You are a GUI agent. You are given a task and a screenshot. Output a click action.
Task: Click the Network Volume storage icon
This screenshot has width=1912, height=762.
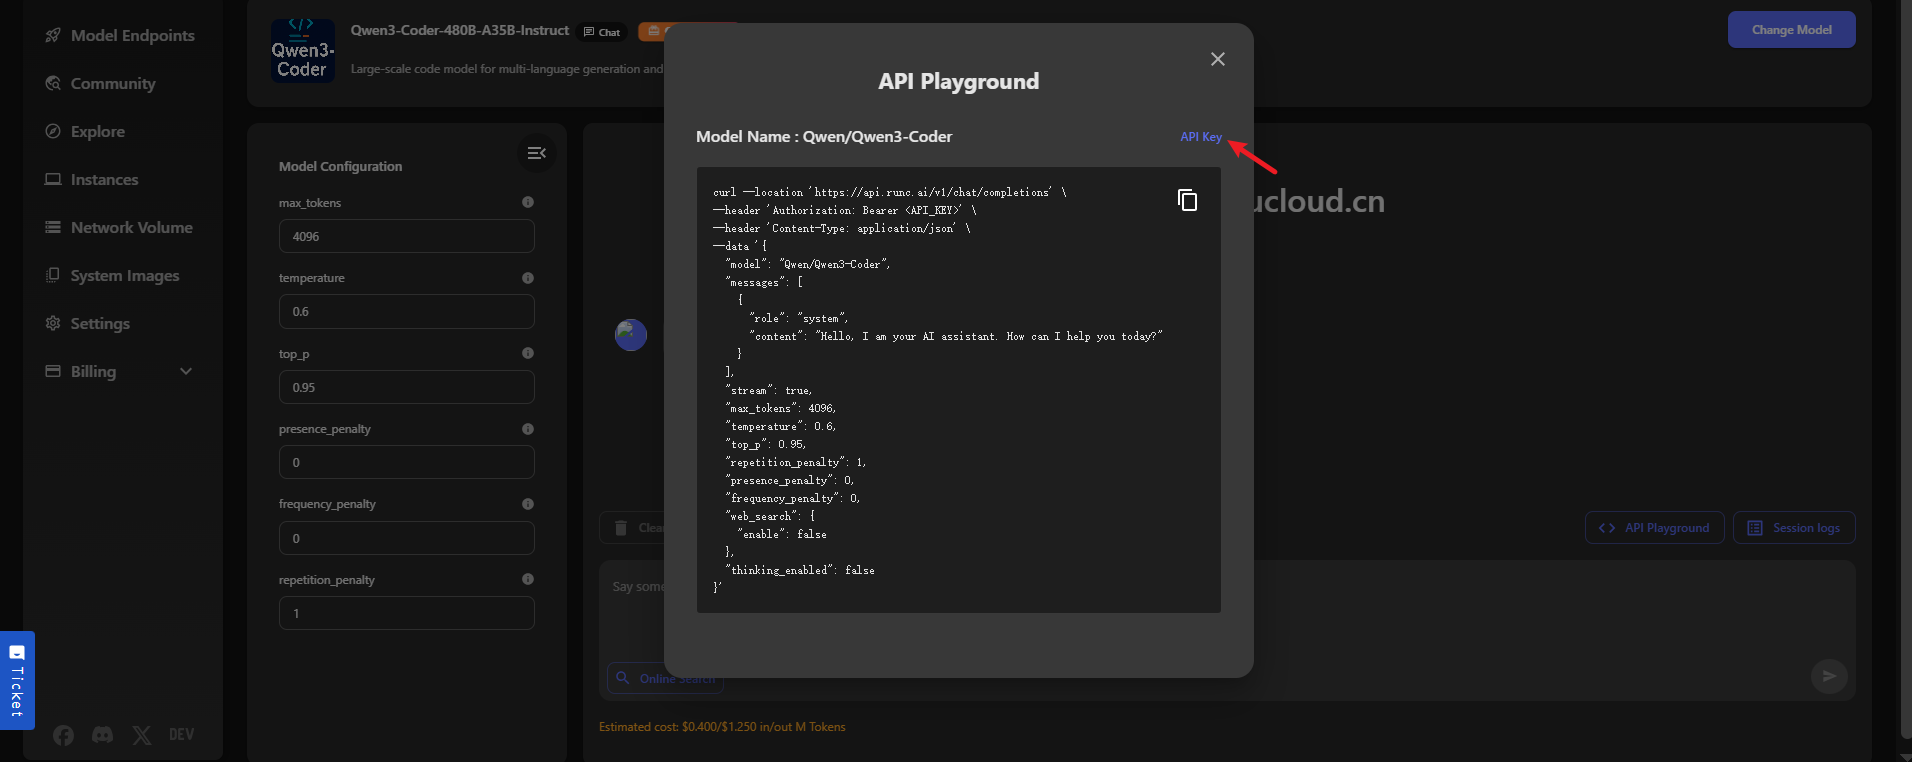pos(53,227)
